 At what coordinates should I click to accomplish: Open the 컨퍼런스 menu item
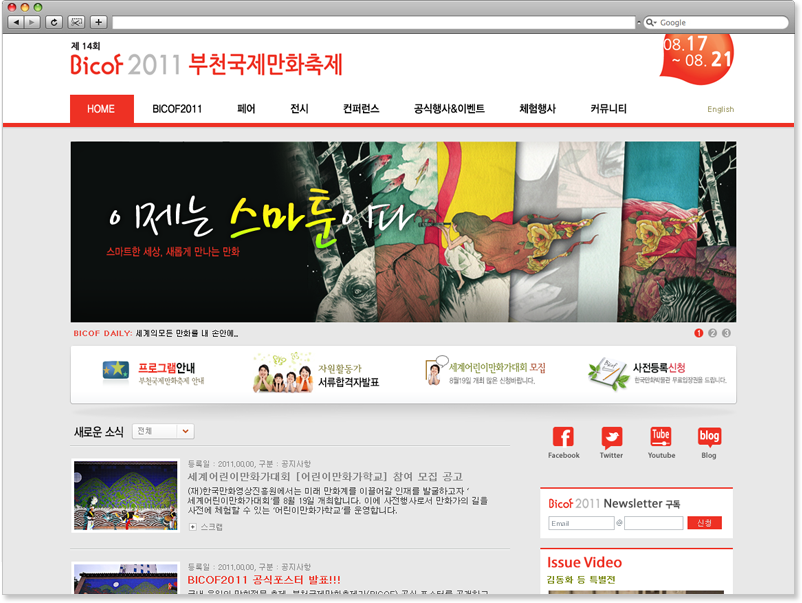(361, 109)
